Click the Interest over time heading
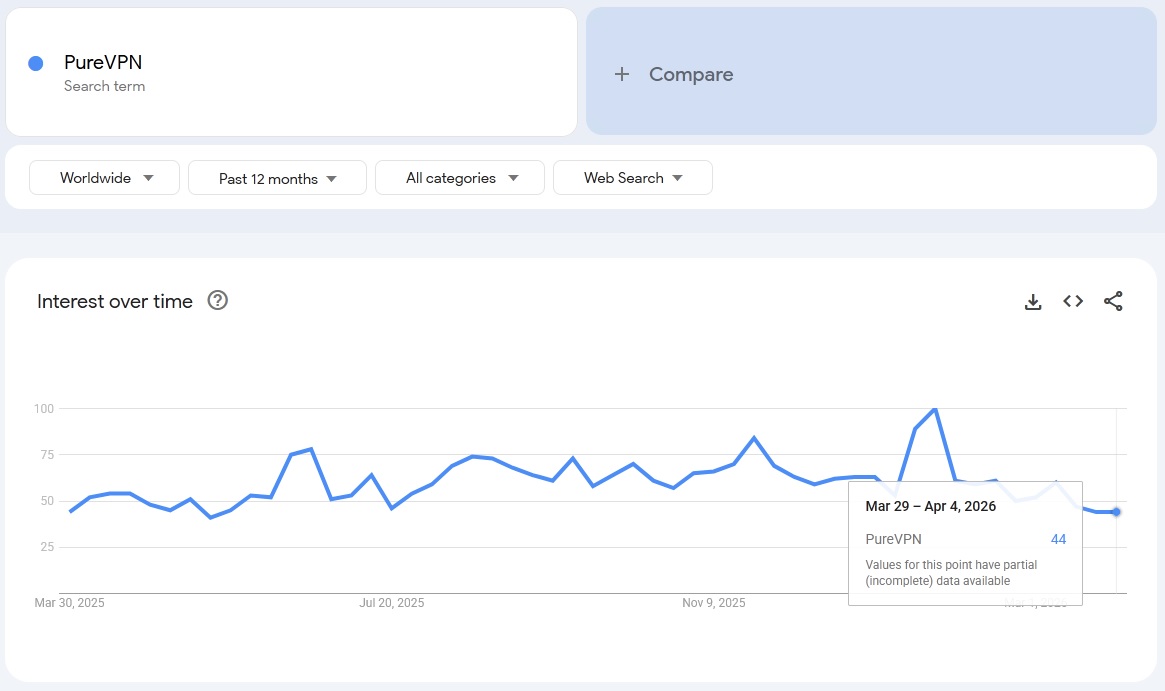 tap(115, 301)
